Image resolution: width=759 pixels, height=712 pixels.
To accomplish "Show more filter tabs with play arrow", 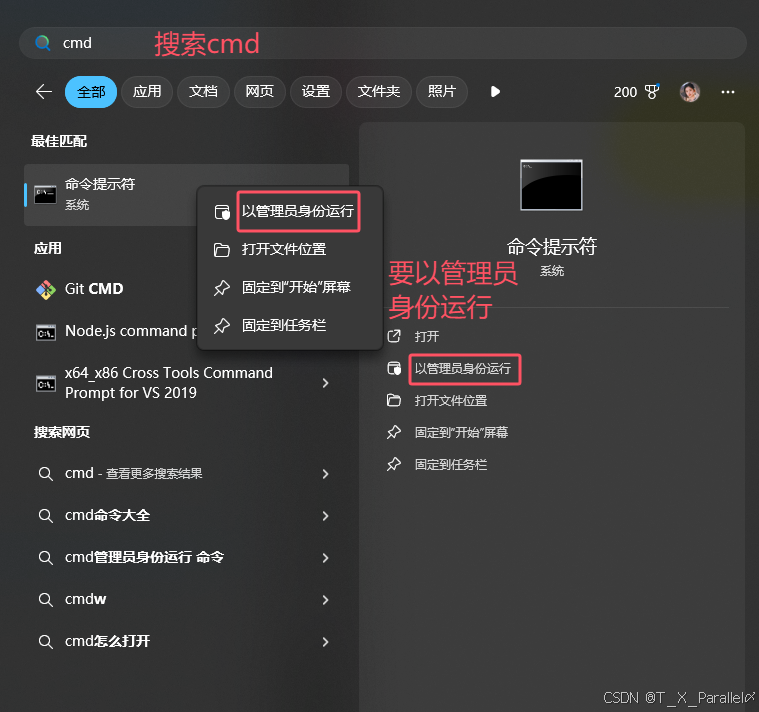I will click(495, 91).
